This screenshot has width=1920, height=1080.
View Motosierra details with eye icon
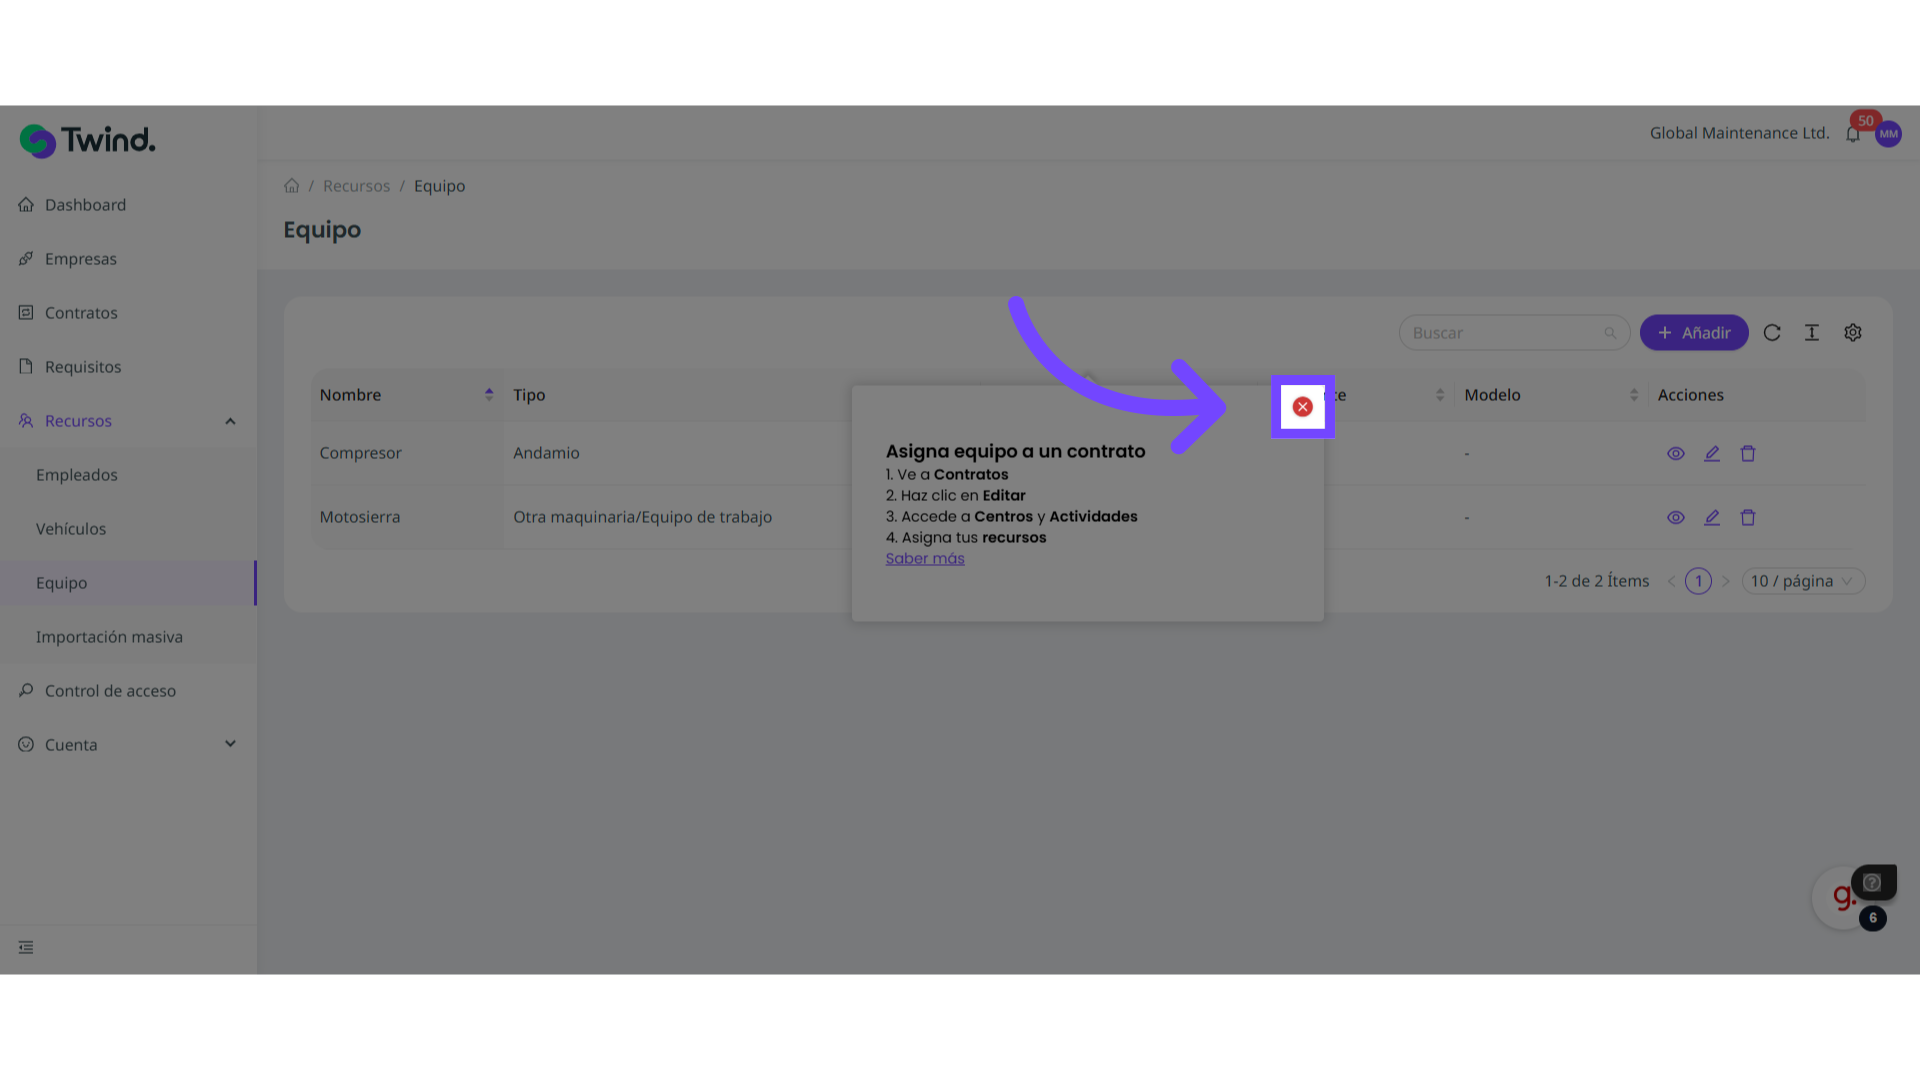pyautogui.click(x=1676, y=518)
